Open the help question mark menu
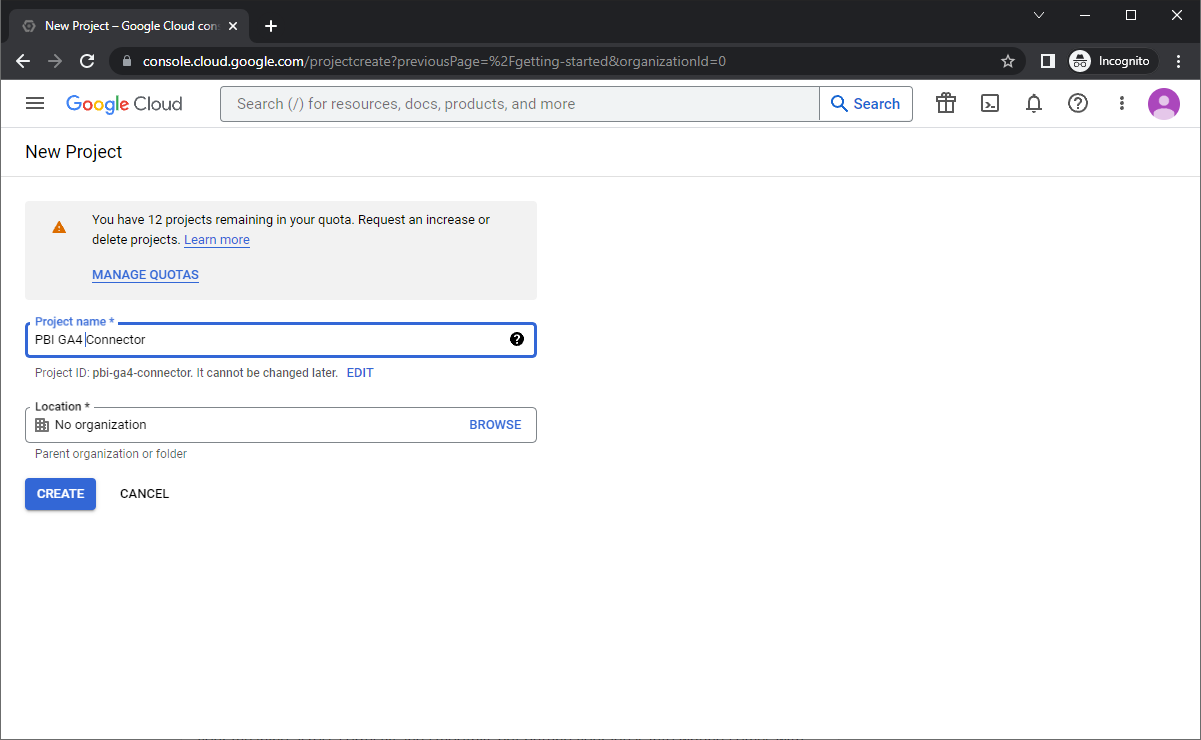This screenshot has height=740, width=1201. click(x=1077, y=103)
